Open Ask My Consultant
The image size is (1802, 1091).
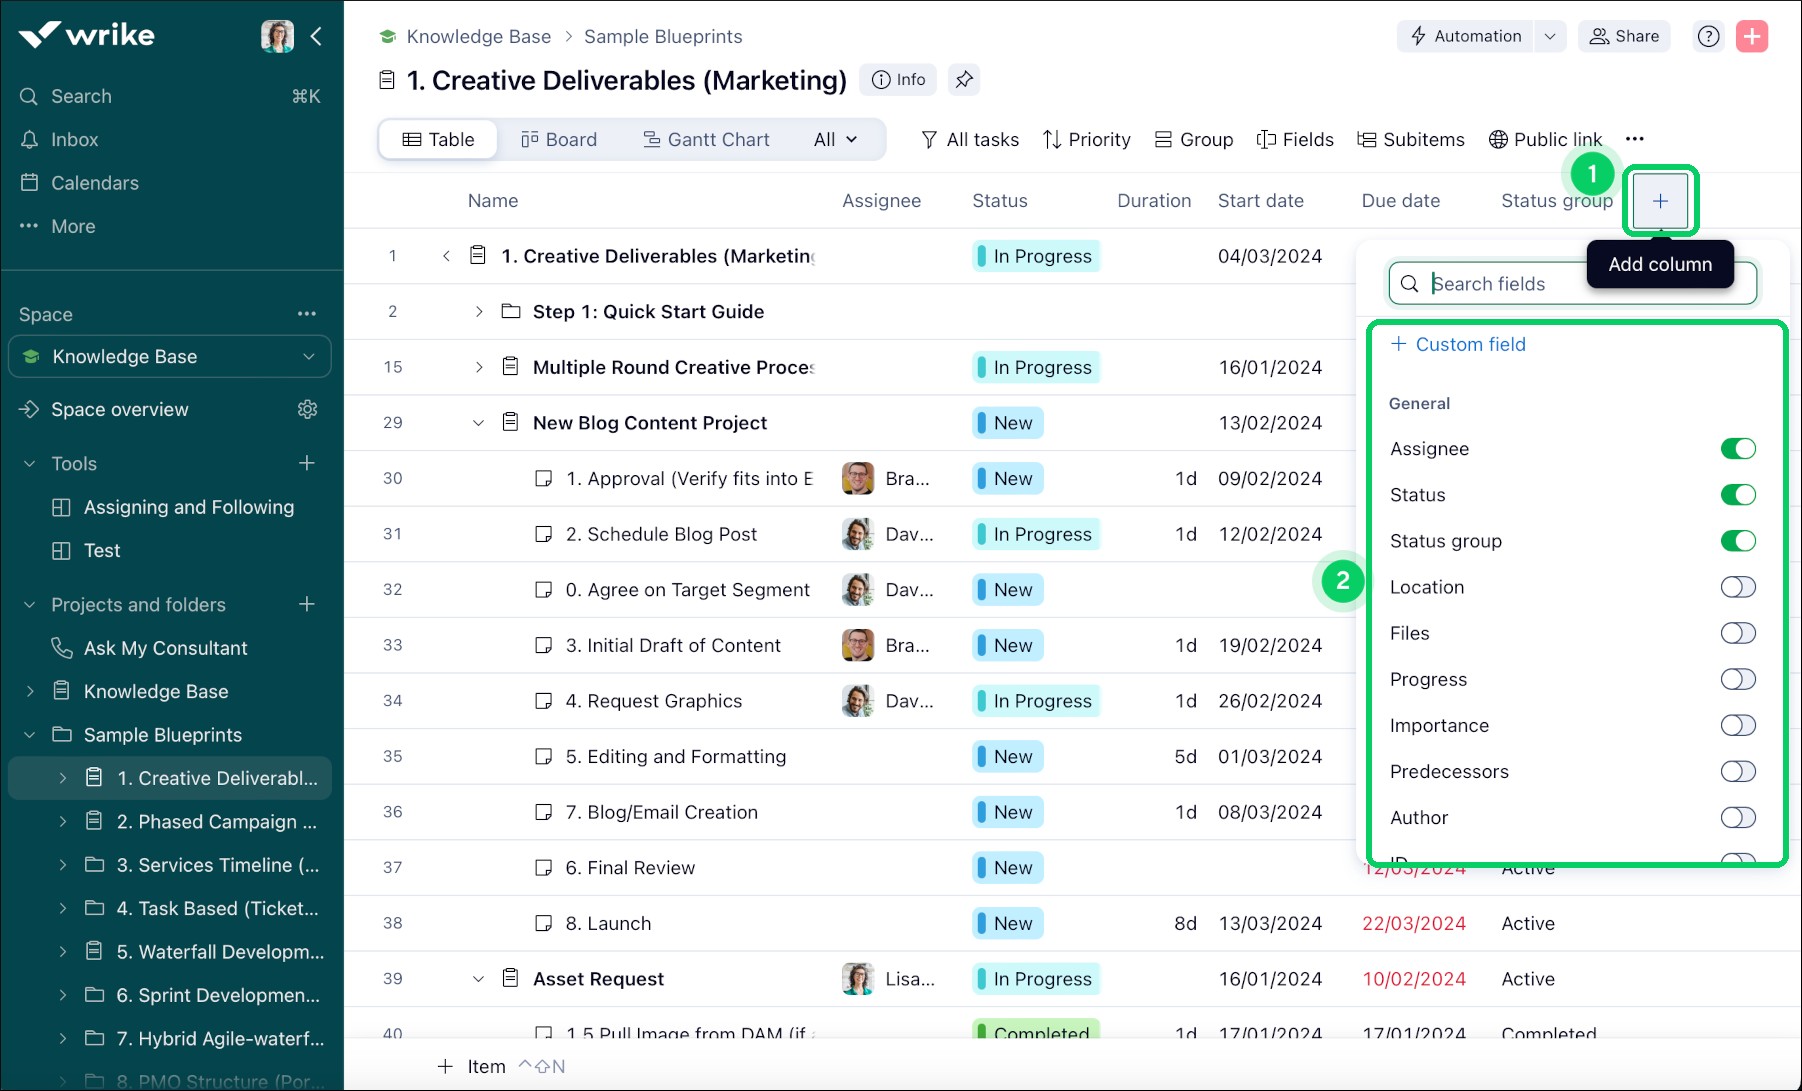click(x=166, y=647)
